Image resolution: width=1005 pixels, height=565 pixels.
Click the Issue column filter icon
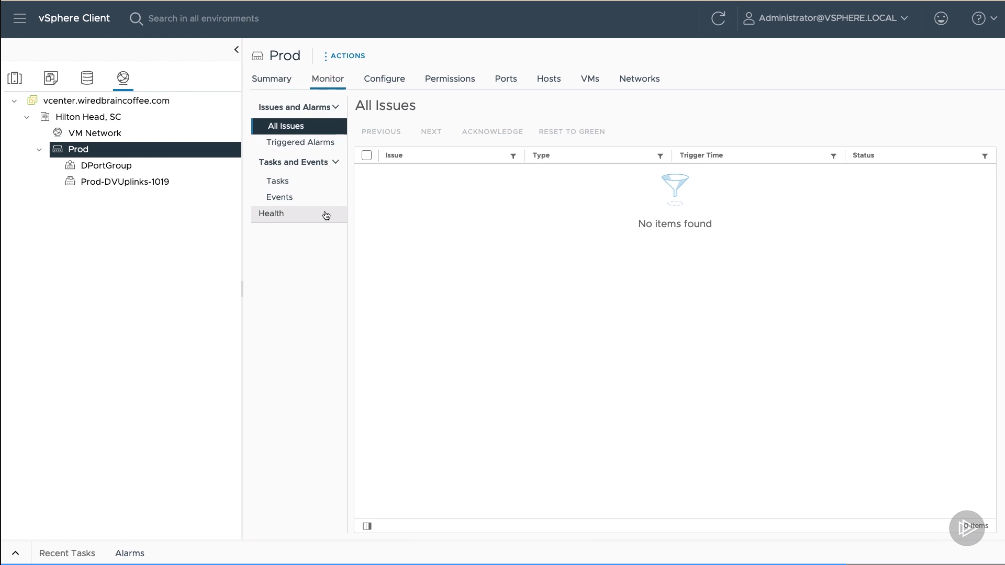[513, 156]
